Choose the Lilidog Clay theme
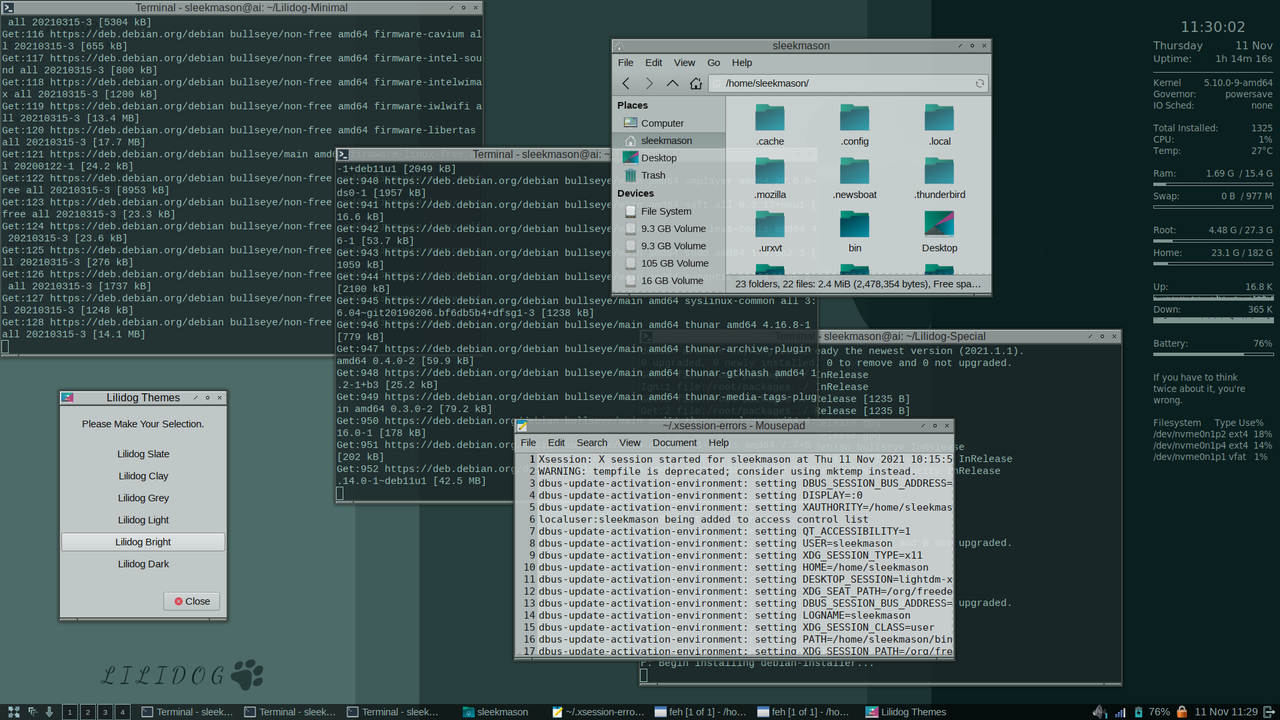 [143, 476]
